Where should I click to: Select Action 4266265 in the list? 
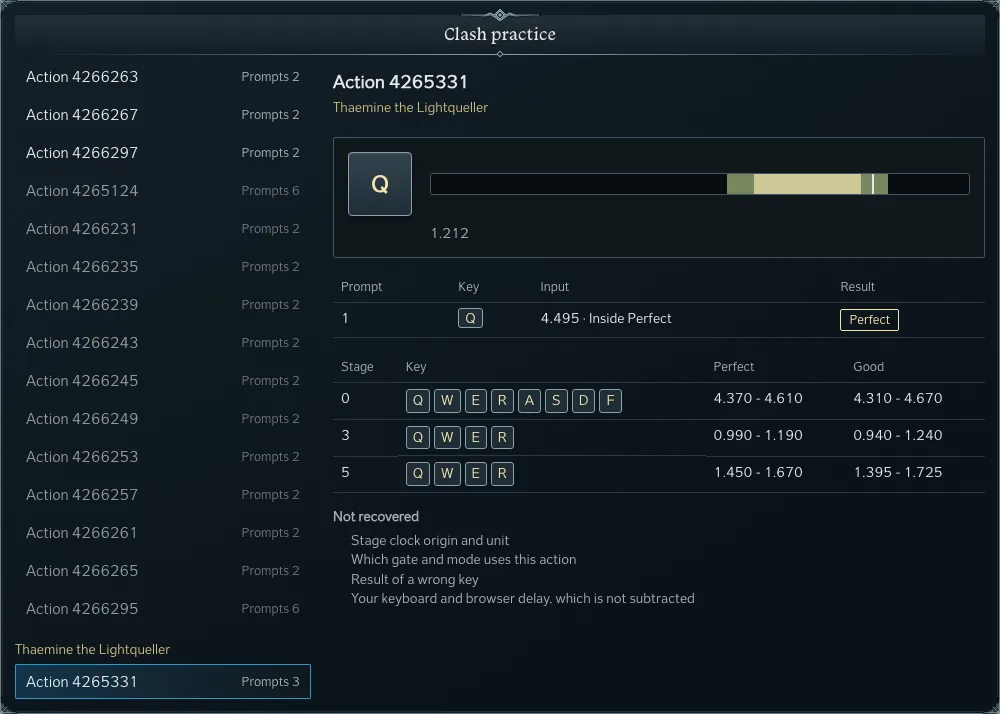point(163,571)
